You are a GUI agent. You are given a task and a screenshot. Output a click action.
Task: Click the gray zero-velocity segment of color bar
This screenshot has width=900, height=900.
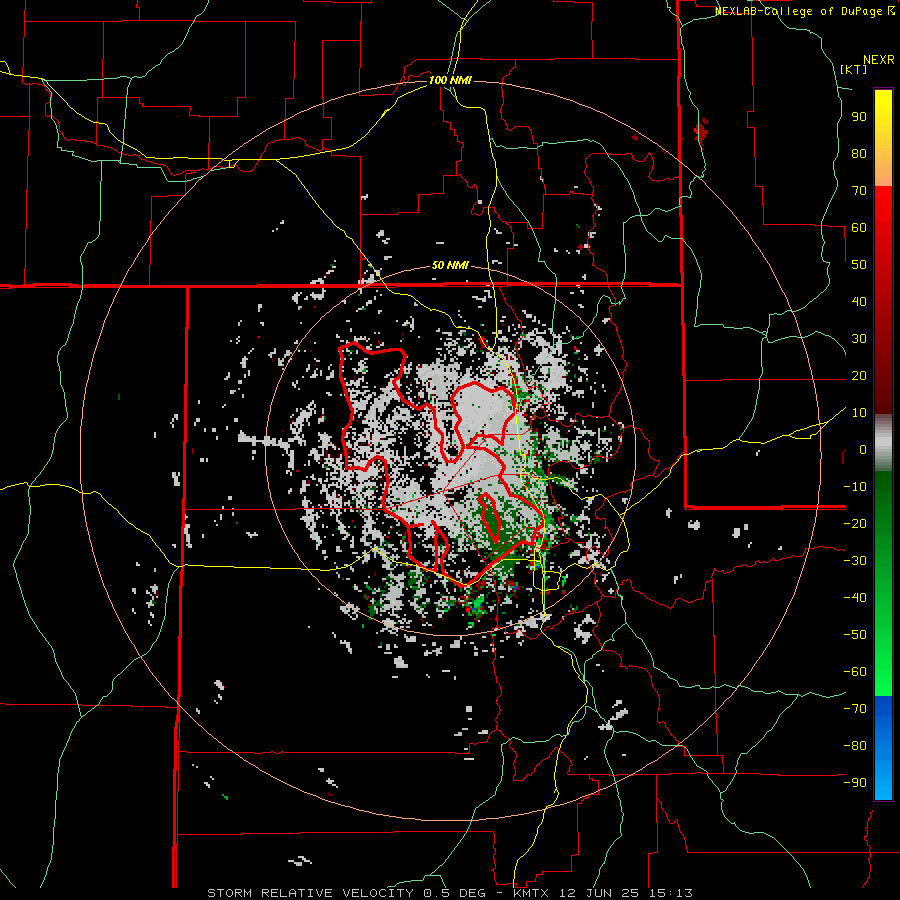(x=883, y=442)
